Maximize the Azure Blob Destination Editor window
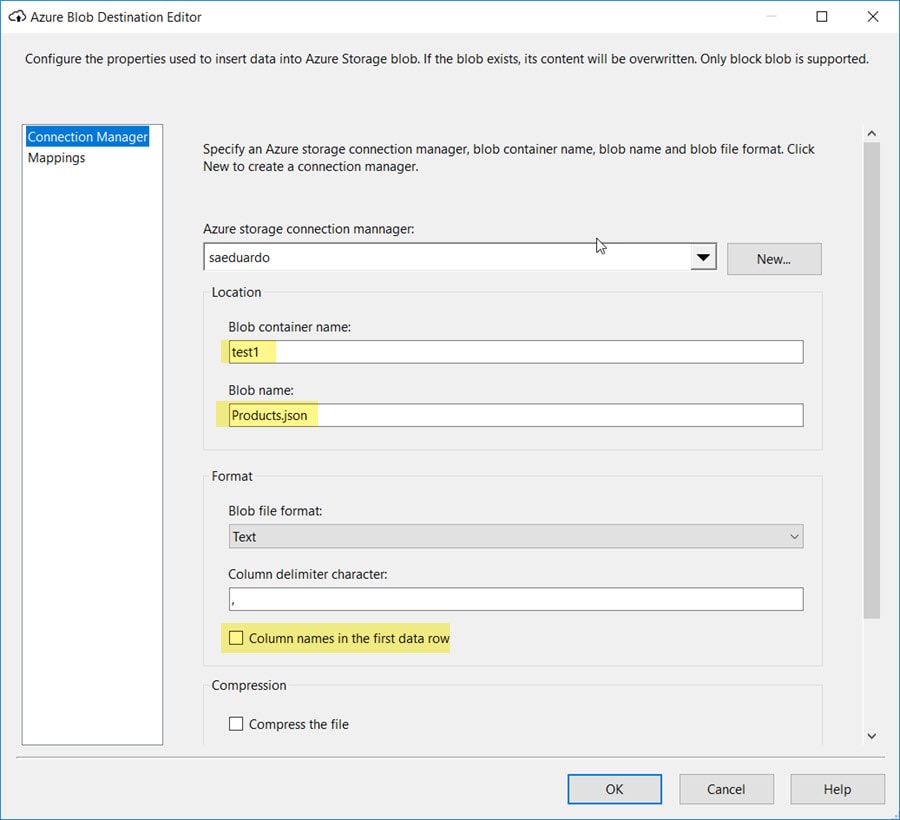Image resolution: width=900 pixels, height=820 pixels. tap(822, 17)
